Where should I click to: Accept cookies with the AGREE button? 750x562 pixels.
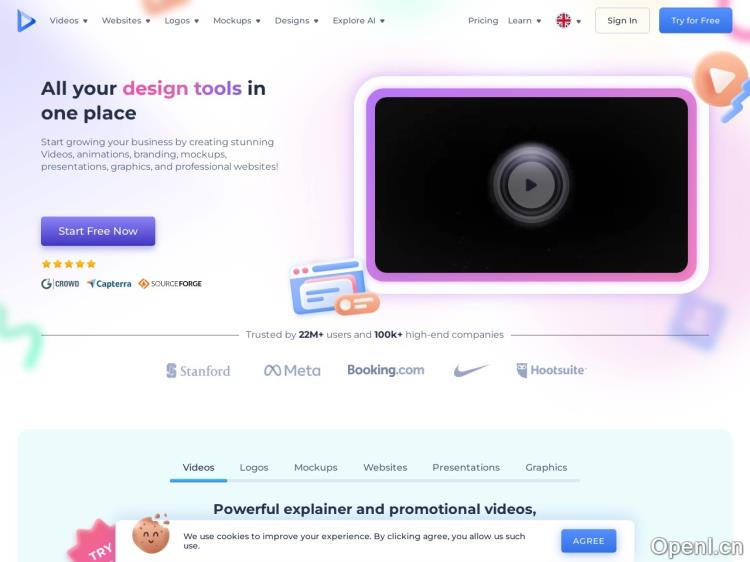pyautogui.click(x=588, y=541)
